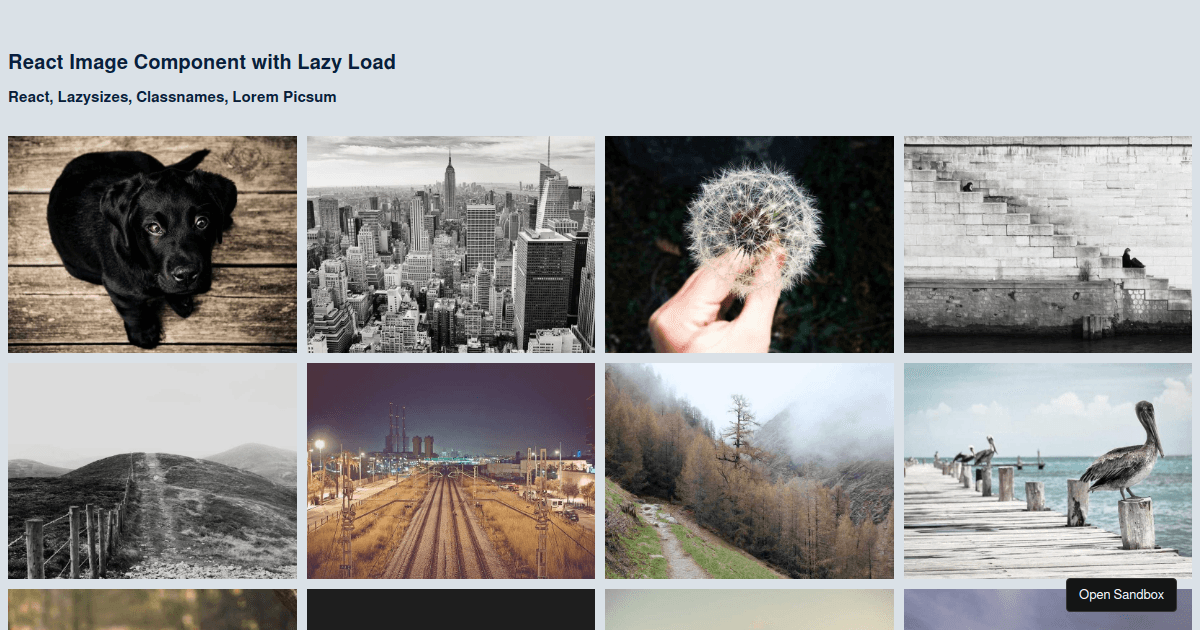Click the React, Lazysizes, Classnames, Lorem Picsum subtitle
Viewport: 1200px width, 630px height.
172,97
